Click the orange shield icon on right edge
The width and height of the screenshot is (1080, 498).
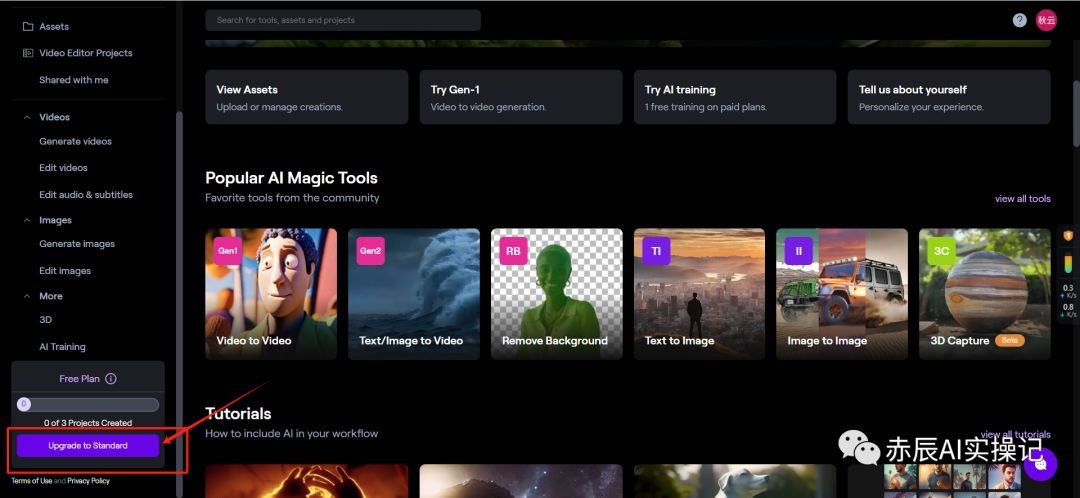(1068, 236)
